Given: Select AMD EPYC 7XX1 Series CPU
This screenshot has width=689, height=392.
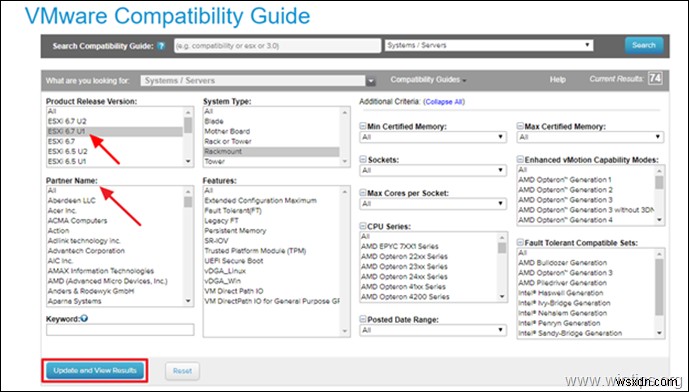Looking at the screenshot, I should coord(428,247).
